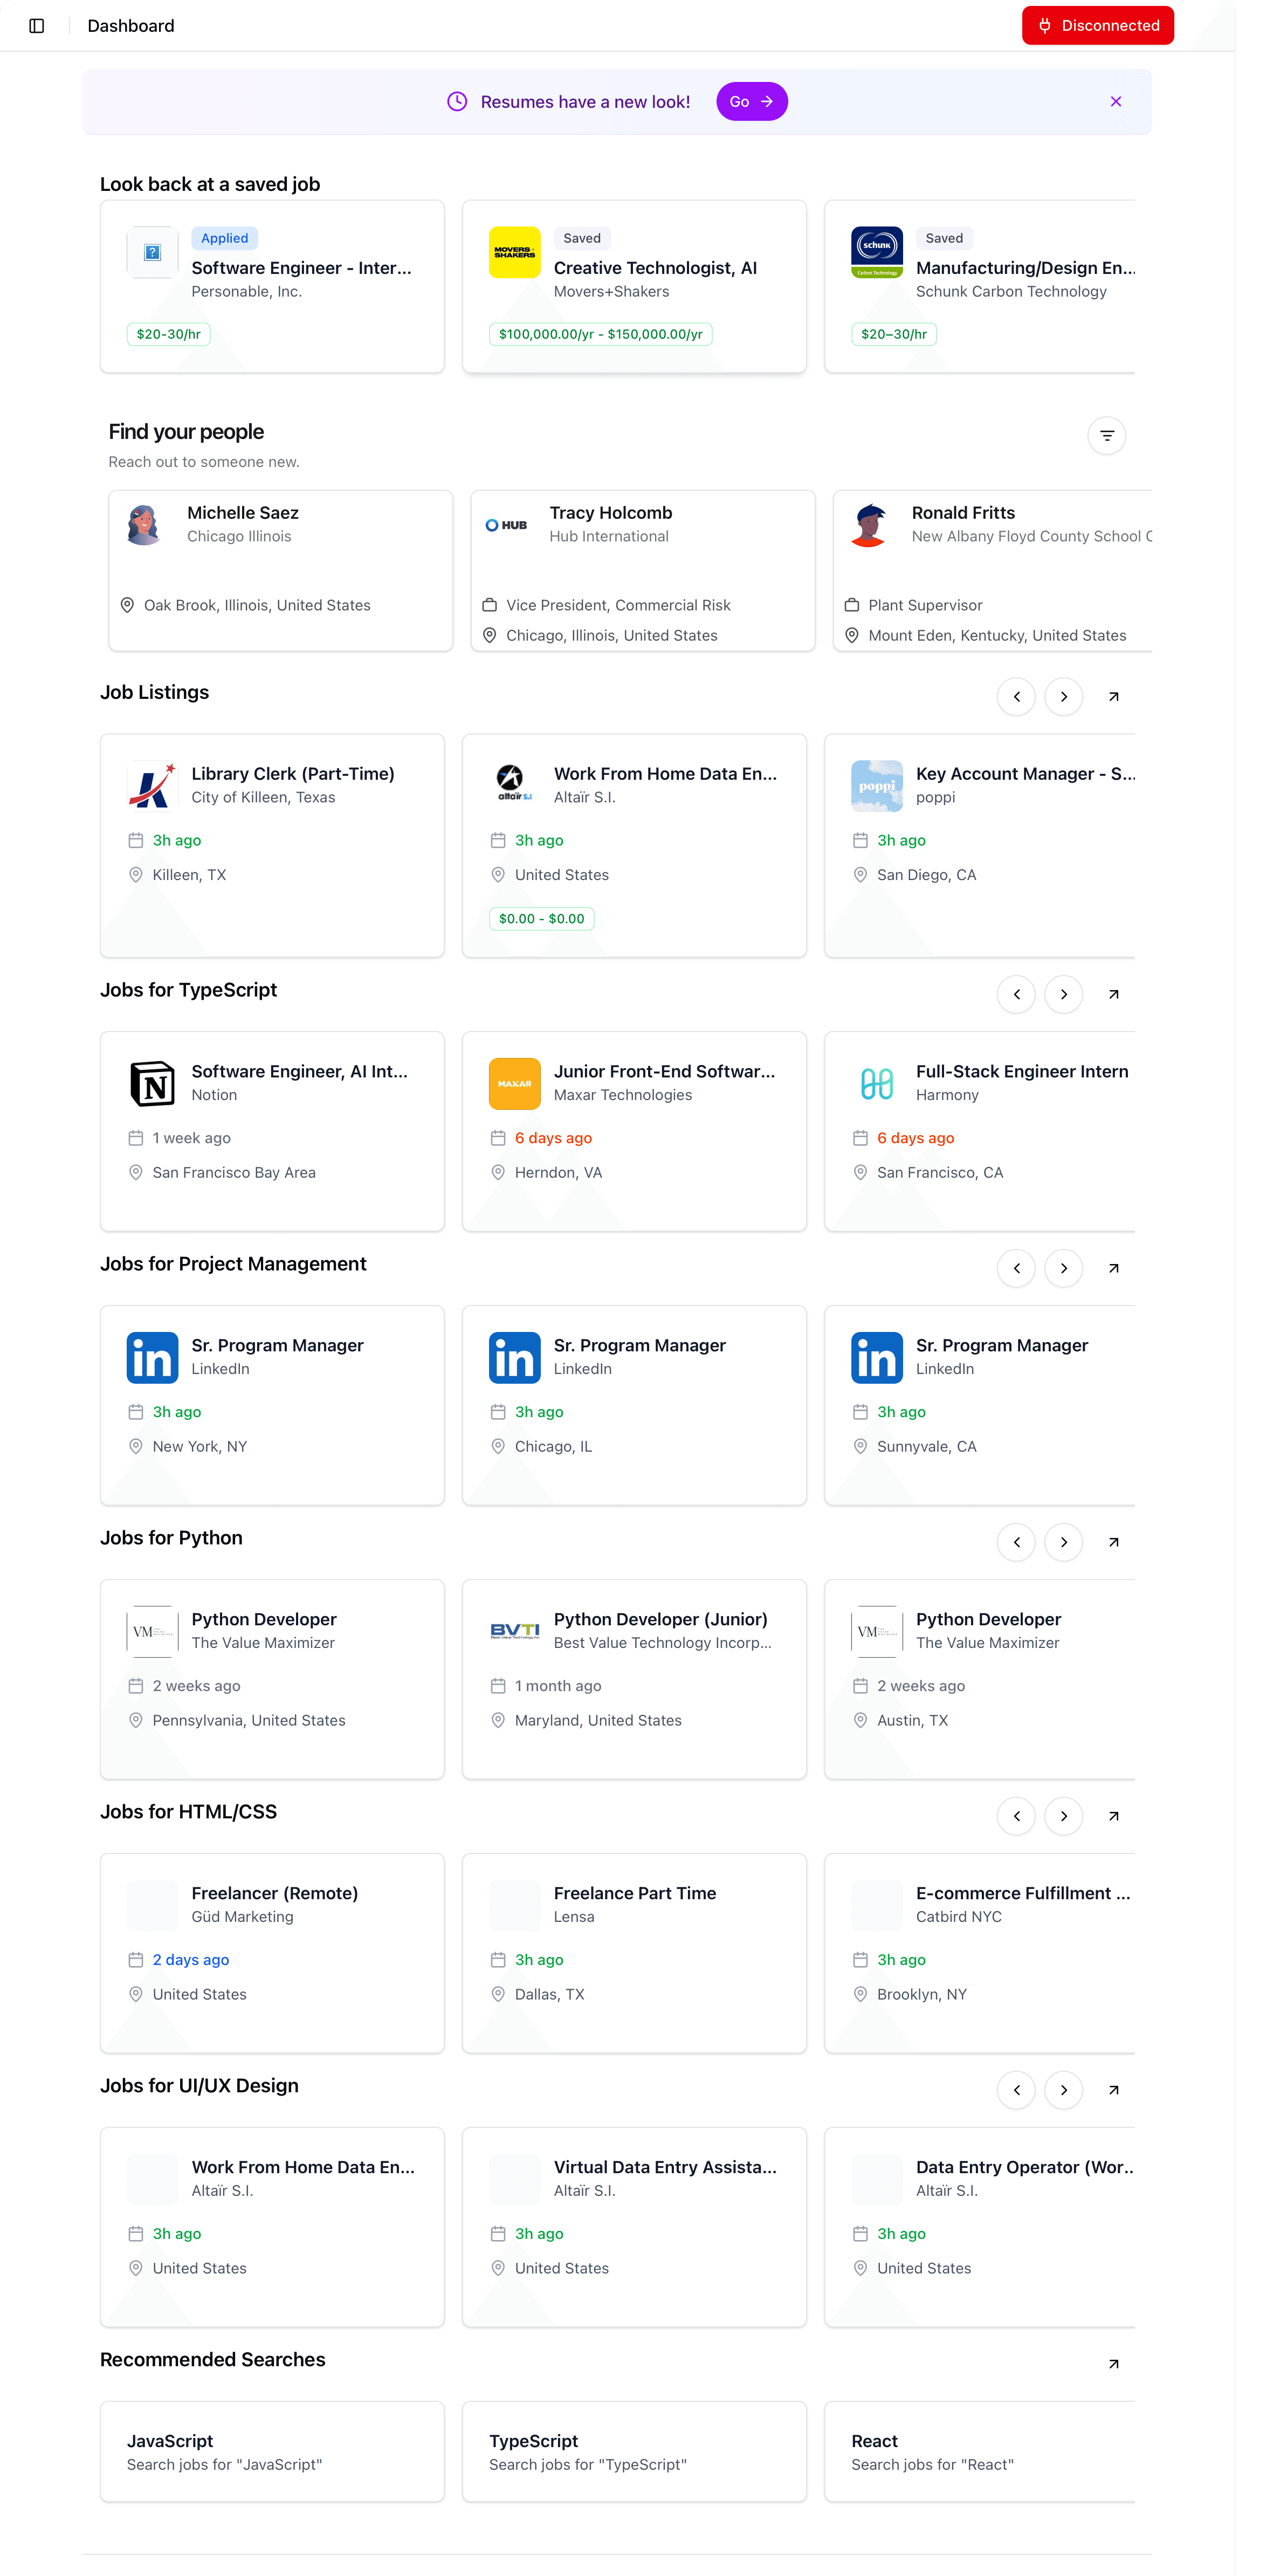Expand the Recommended Searches arrow
1287x2576 pixels.
click(x=1113, y=2364)
